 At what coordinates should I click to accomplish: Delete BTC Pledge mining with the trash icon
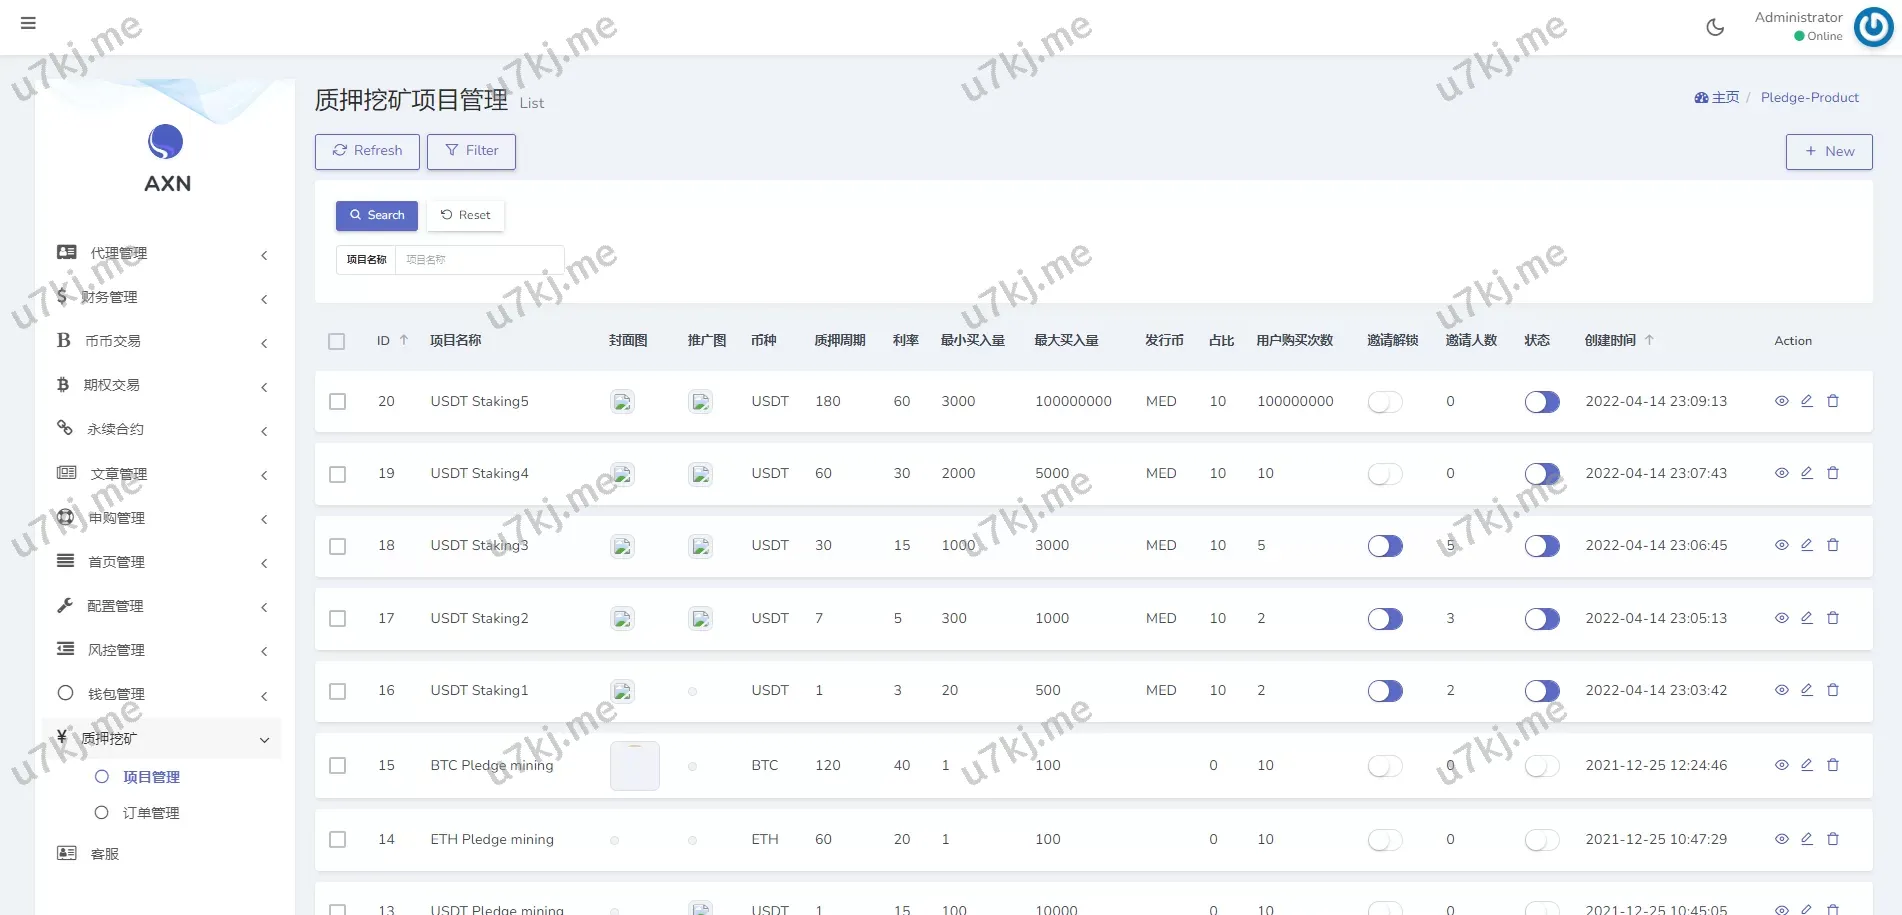(1834, 765)
